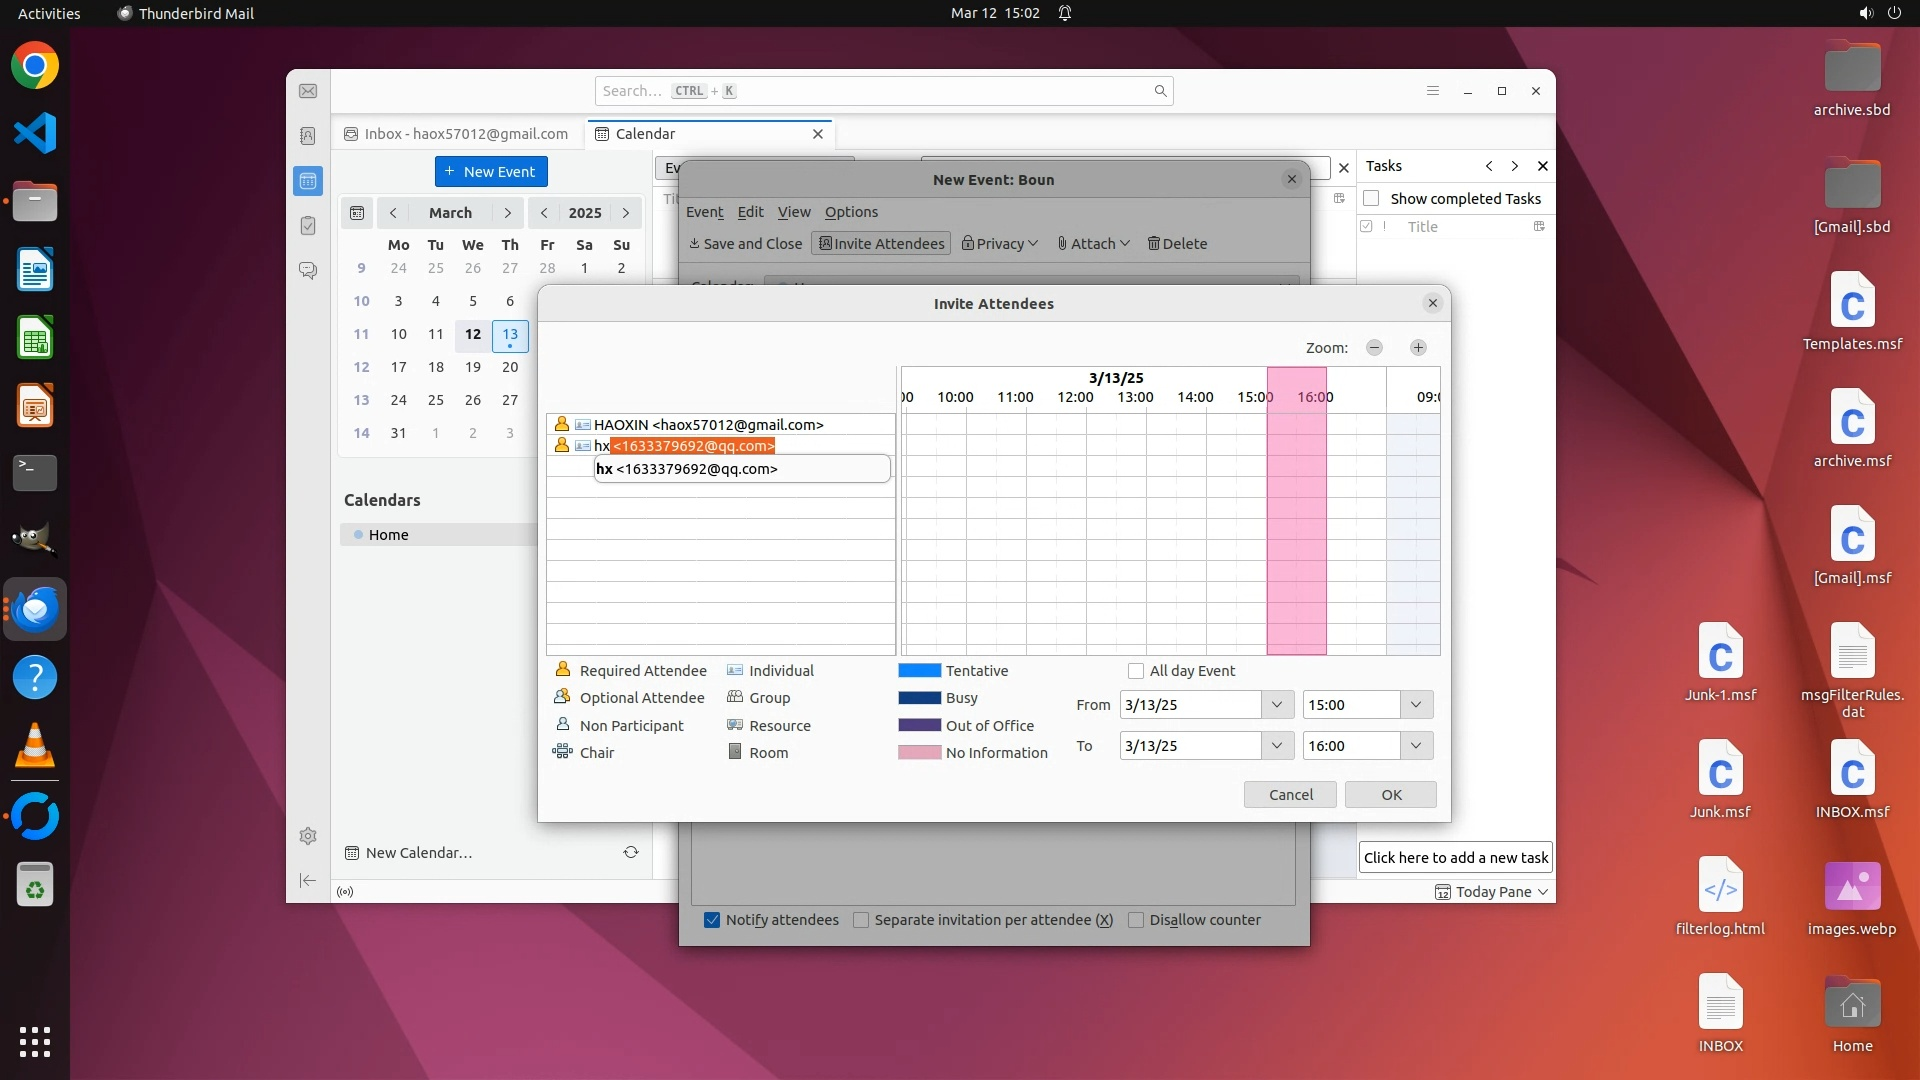Open Address Book in Thunderbird sidebar
Viewport: 1920px width, 1080px height.
(x=308, y=135)
